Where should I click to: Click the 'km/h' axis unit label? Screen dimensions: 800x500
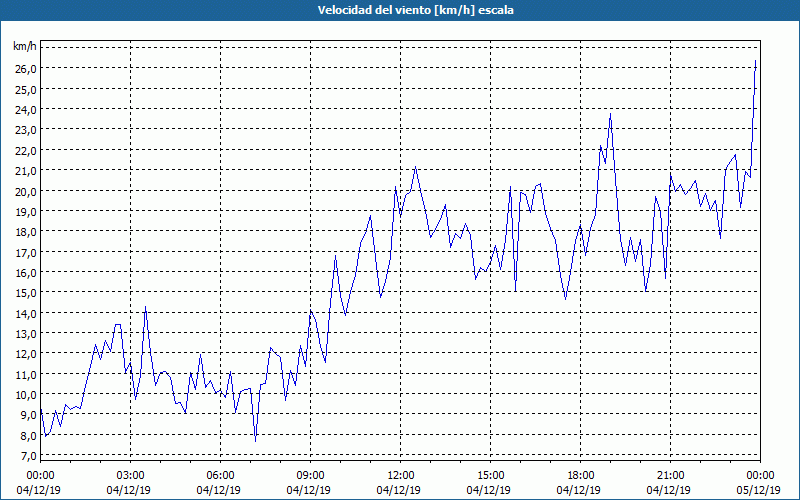pyautogui.click(x=25, y=47)
